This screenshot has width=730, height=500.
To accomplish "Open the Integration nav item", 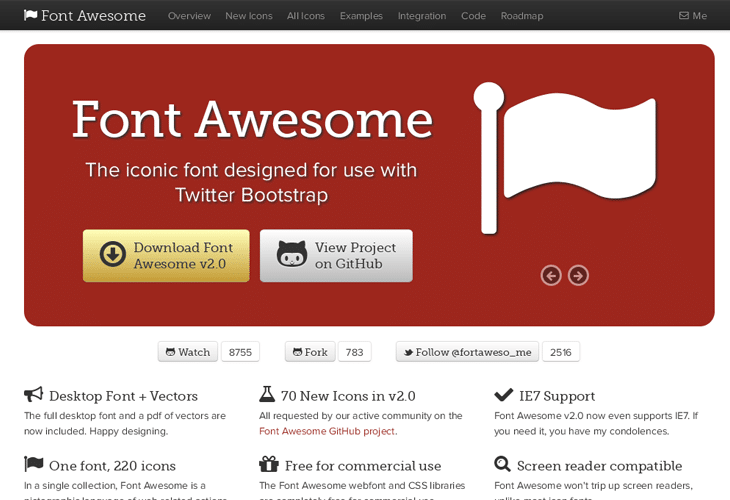I will click(422, 16).
